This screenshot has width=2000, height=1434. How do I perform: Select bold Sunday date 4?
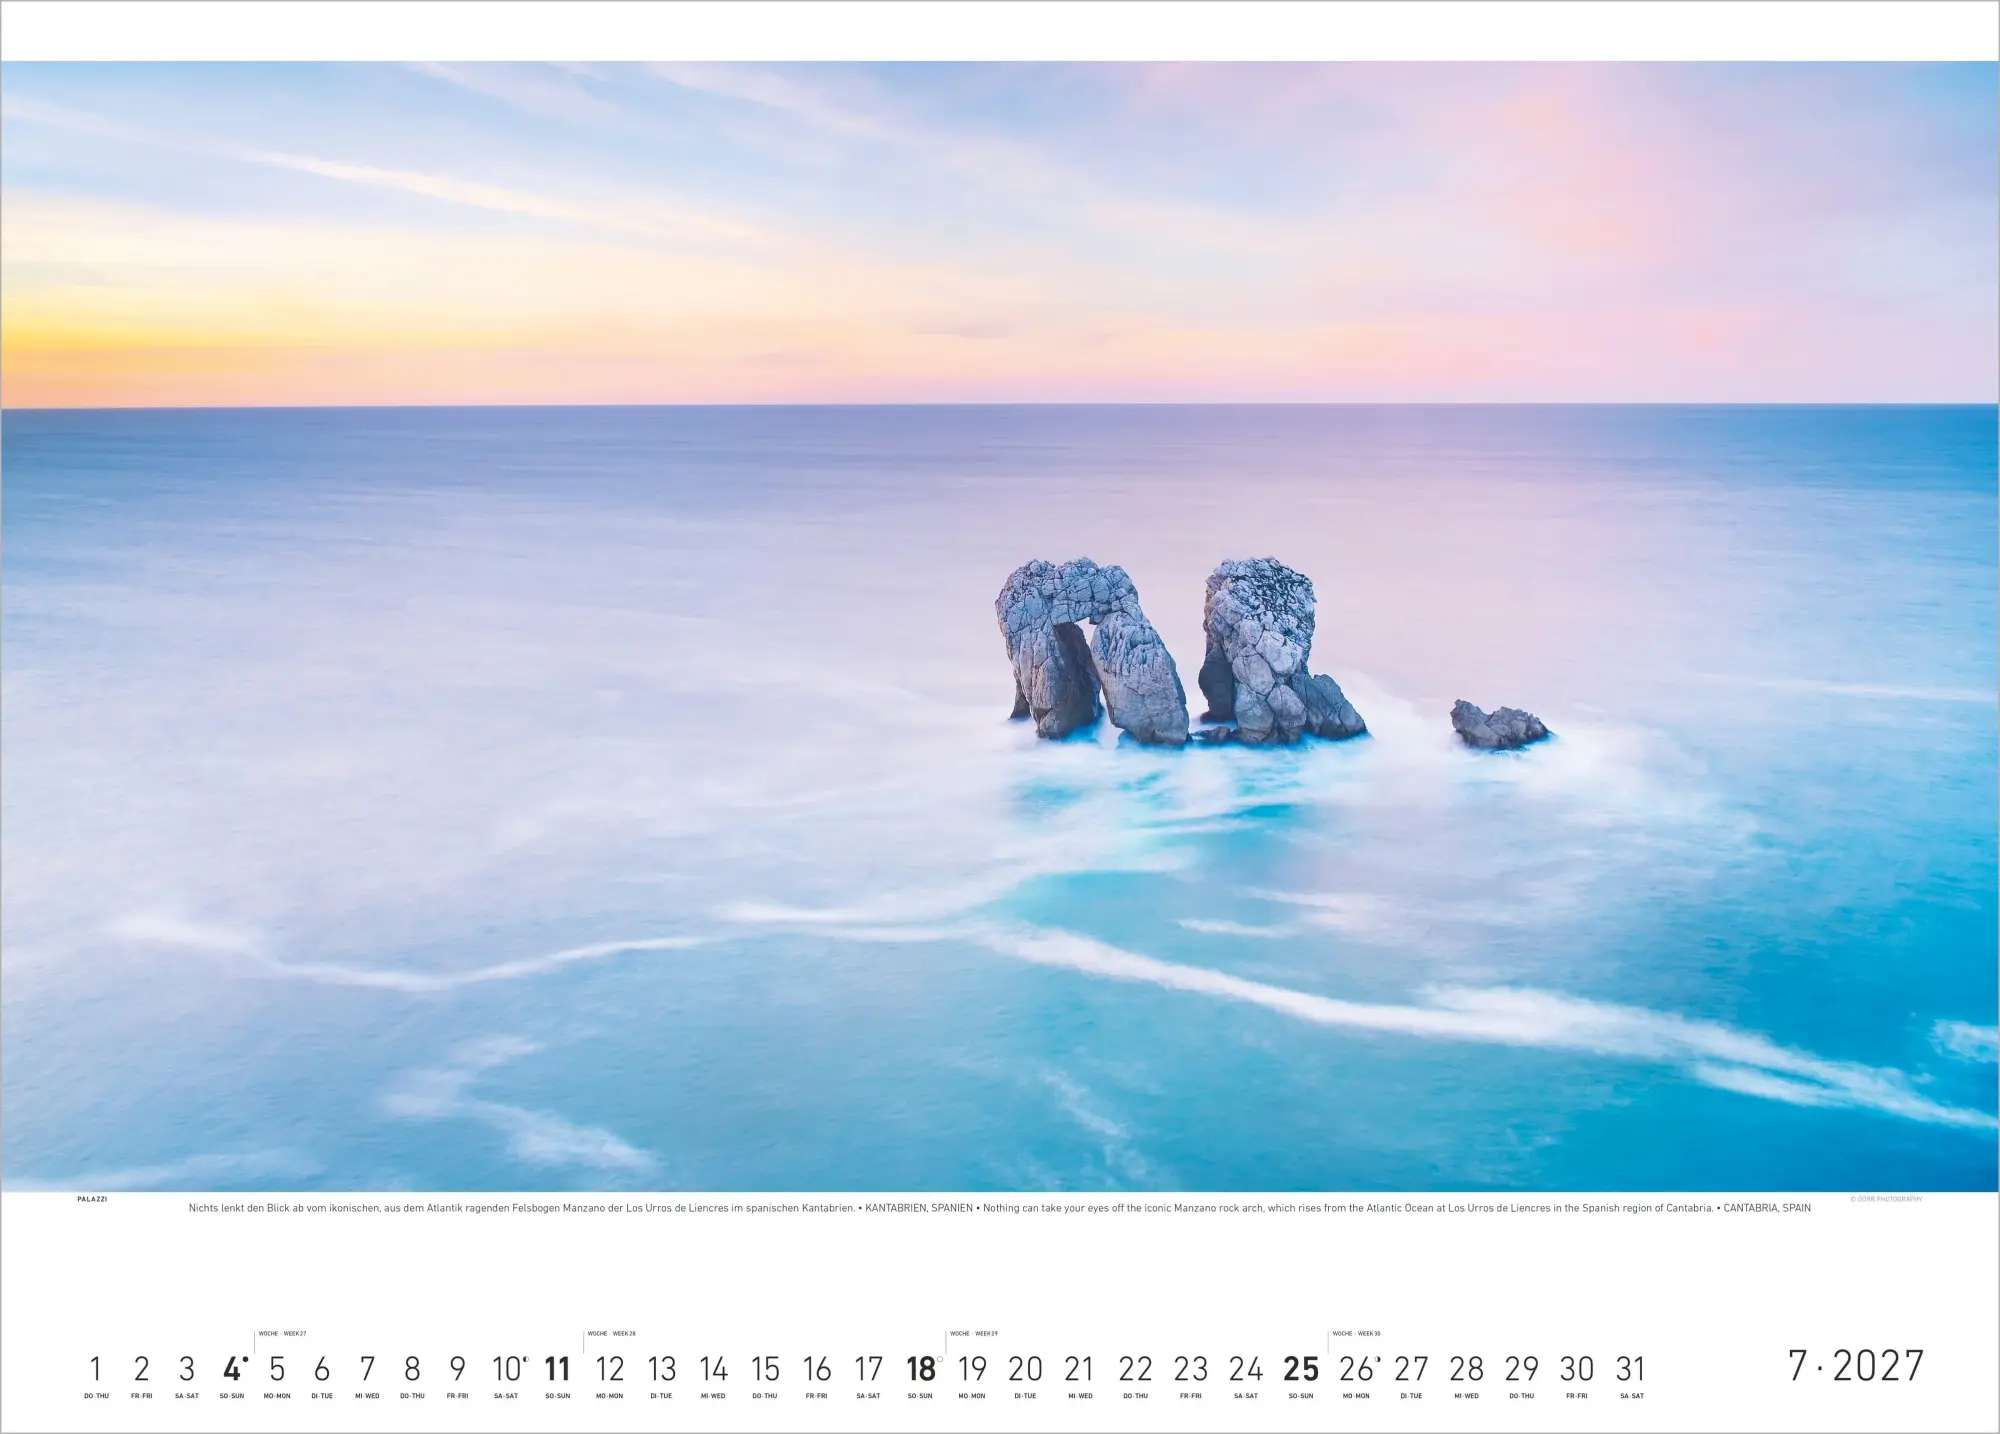click(x=232, y=1368)
